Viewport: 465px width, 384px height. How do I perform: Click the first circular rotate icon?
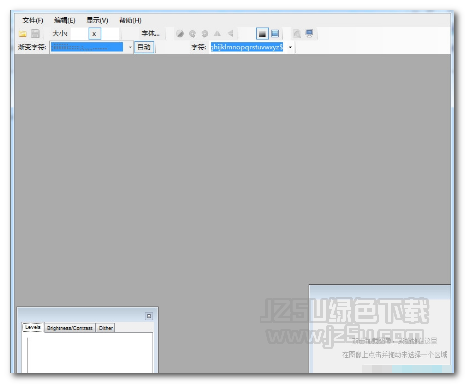click(192, 34)
